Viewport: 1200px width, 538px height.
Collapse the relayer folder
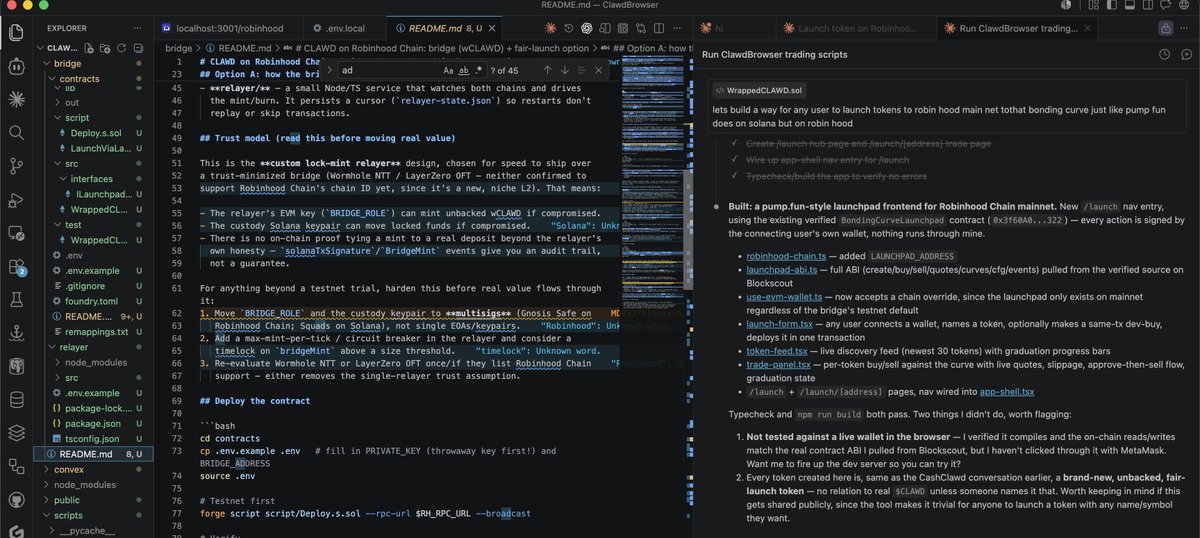tap(53, 347)
